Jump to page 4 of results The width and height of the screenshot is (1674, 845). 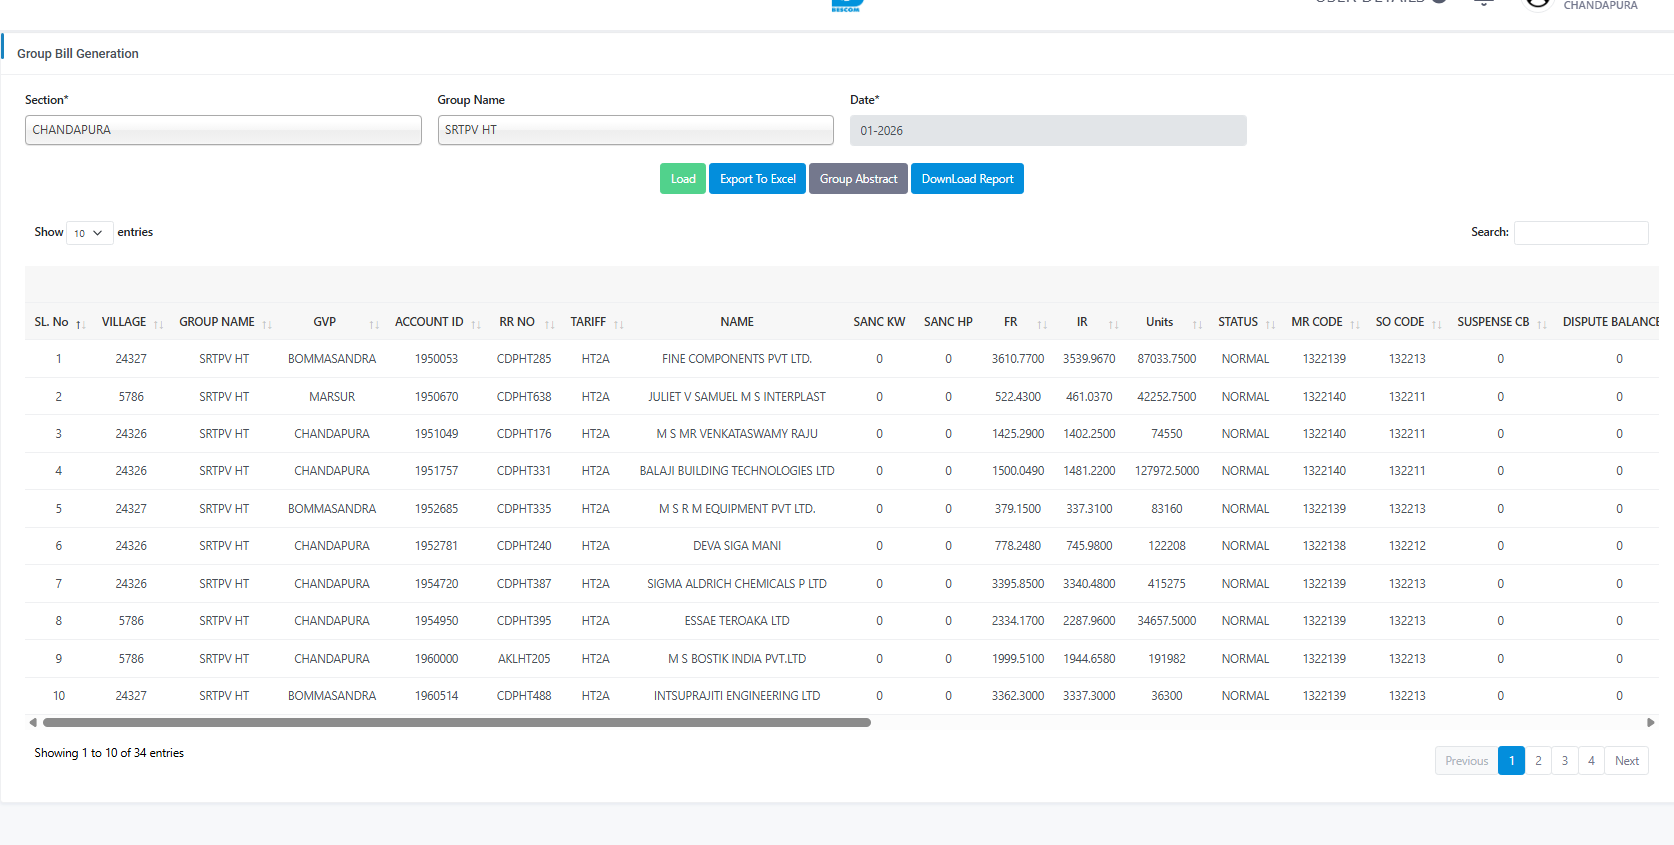pyautogui.click(x=1591, y=761)
